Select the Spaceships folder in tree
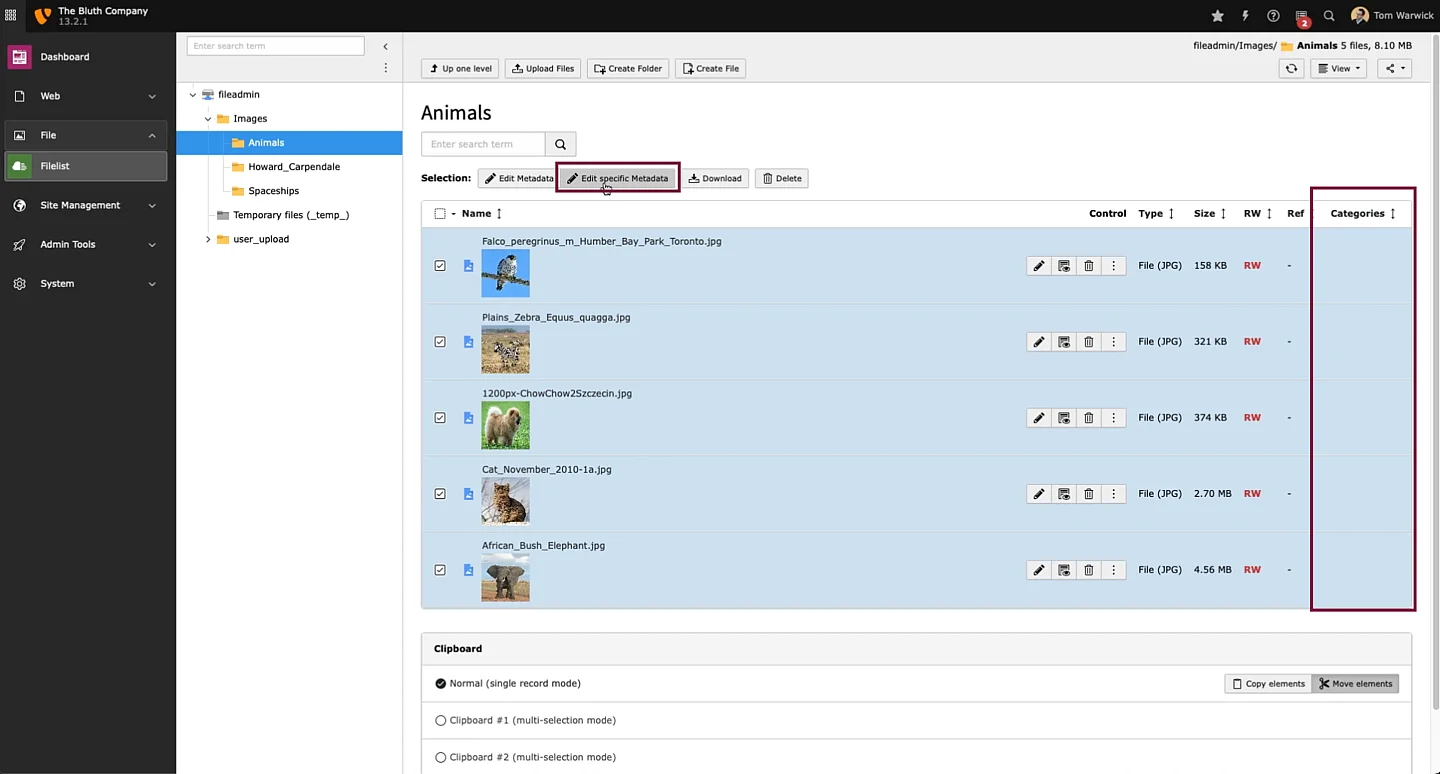 273,191
